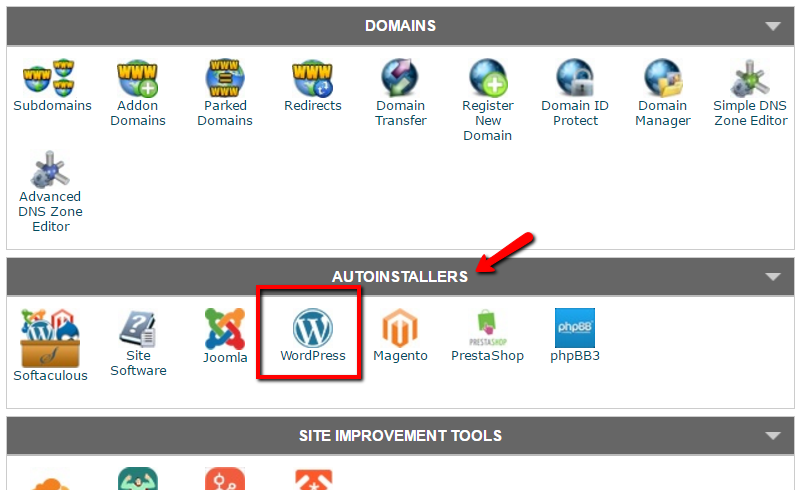Image resolution: width=803 pixels, height=490 pixels.
Task: Select the PrestaShop installer icon
Action: click(488, 328)
